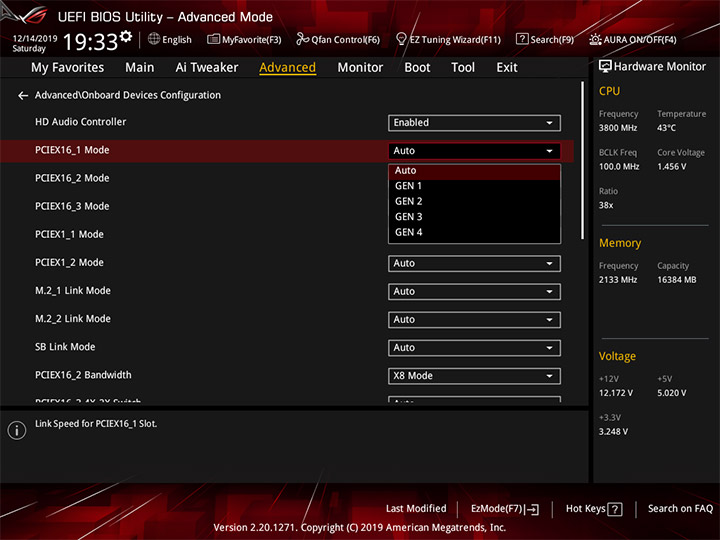Open the M.2_2 Link Mode dropdown

[x=474, y=320]
